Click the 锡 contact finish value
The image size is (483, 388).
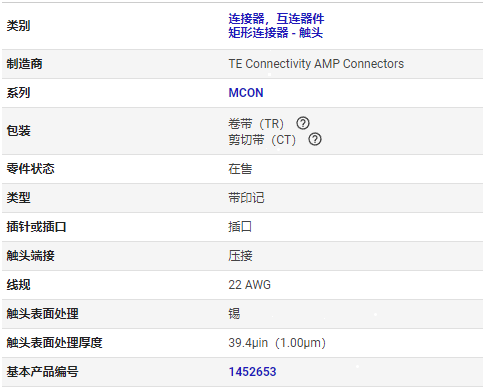(x=234, y=314)
